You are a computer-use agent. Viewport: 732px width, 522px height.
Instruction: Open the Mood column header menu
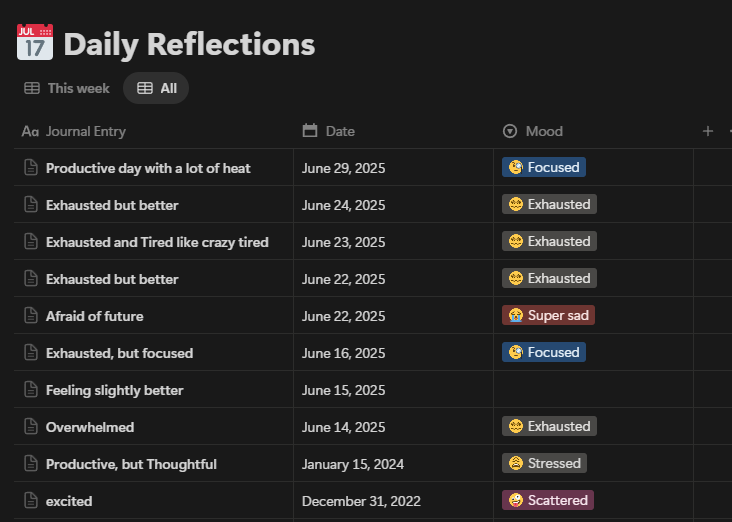[544, 131]
